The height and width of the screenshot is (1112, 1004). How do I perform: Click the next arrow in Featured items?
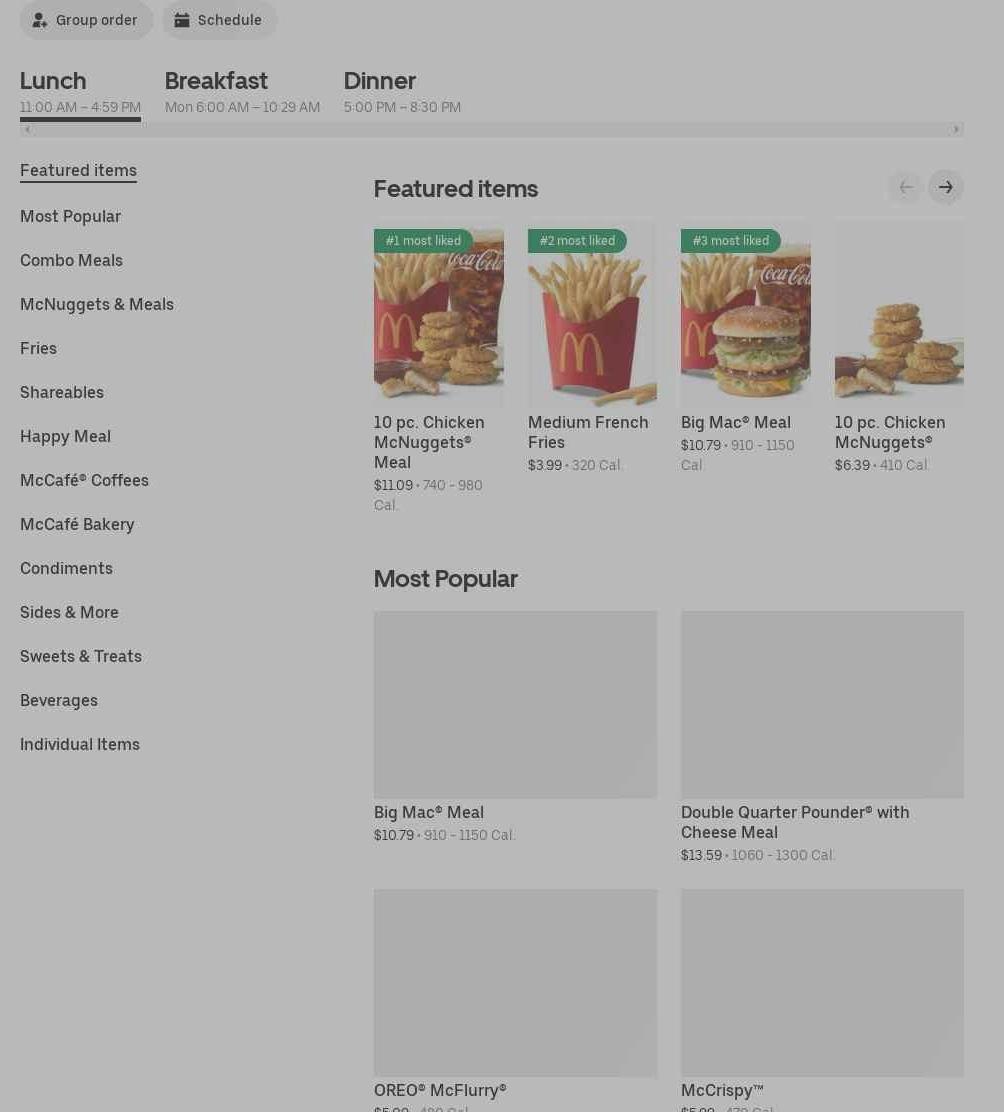945,187
